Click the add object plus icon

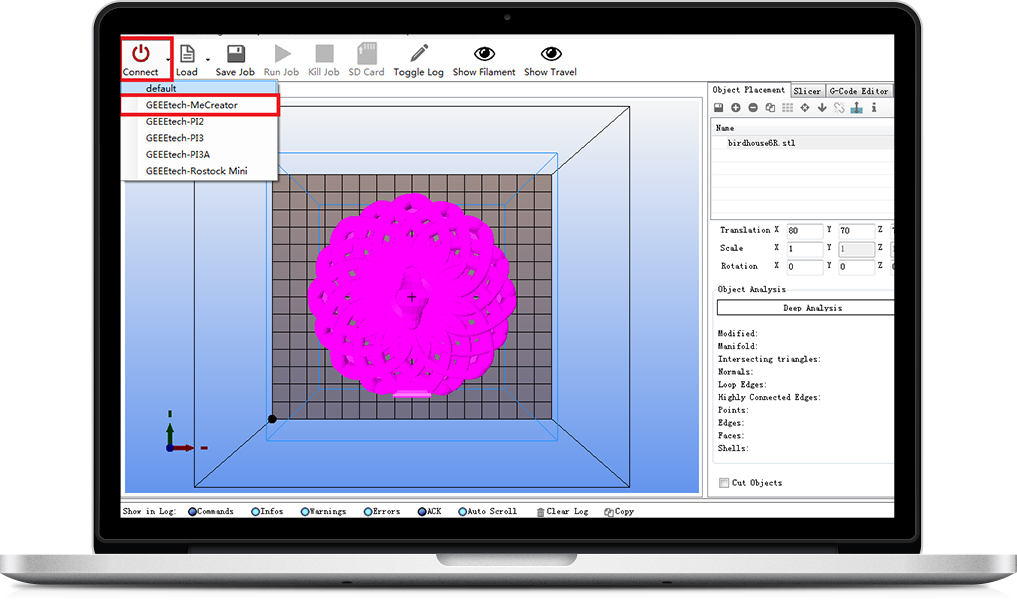(736, 108)
